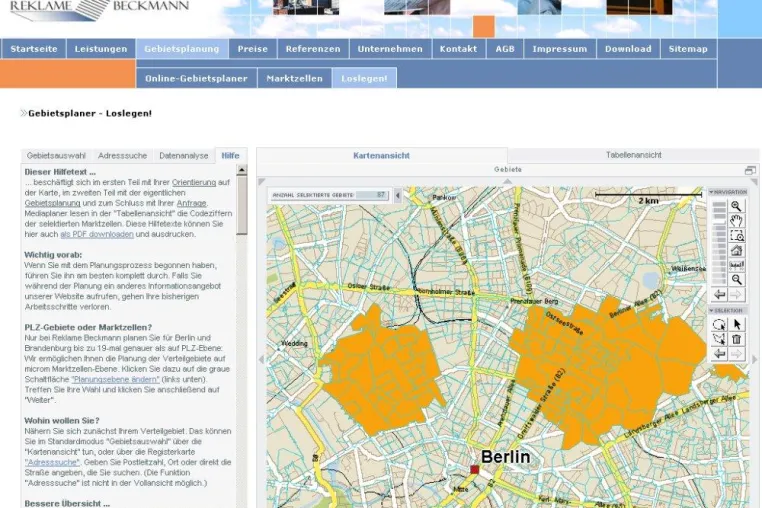
Task: Go to next map view arrow in Navigation
Action: coord(737,295)
